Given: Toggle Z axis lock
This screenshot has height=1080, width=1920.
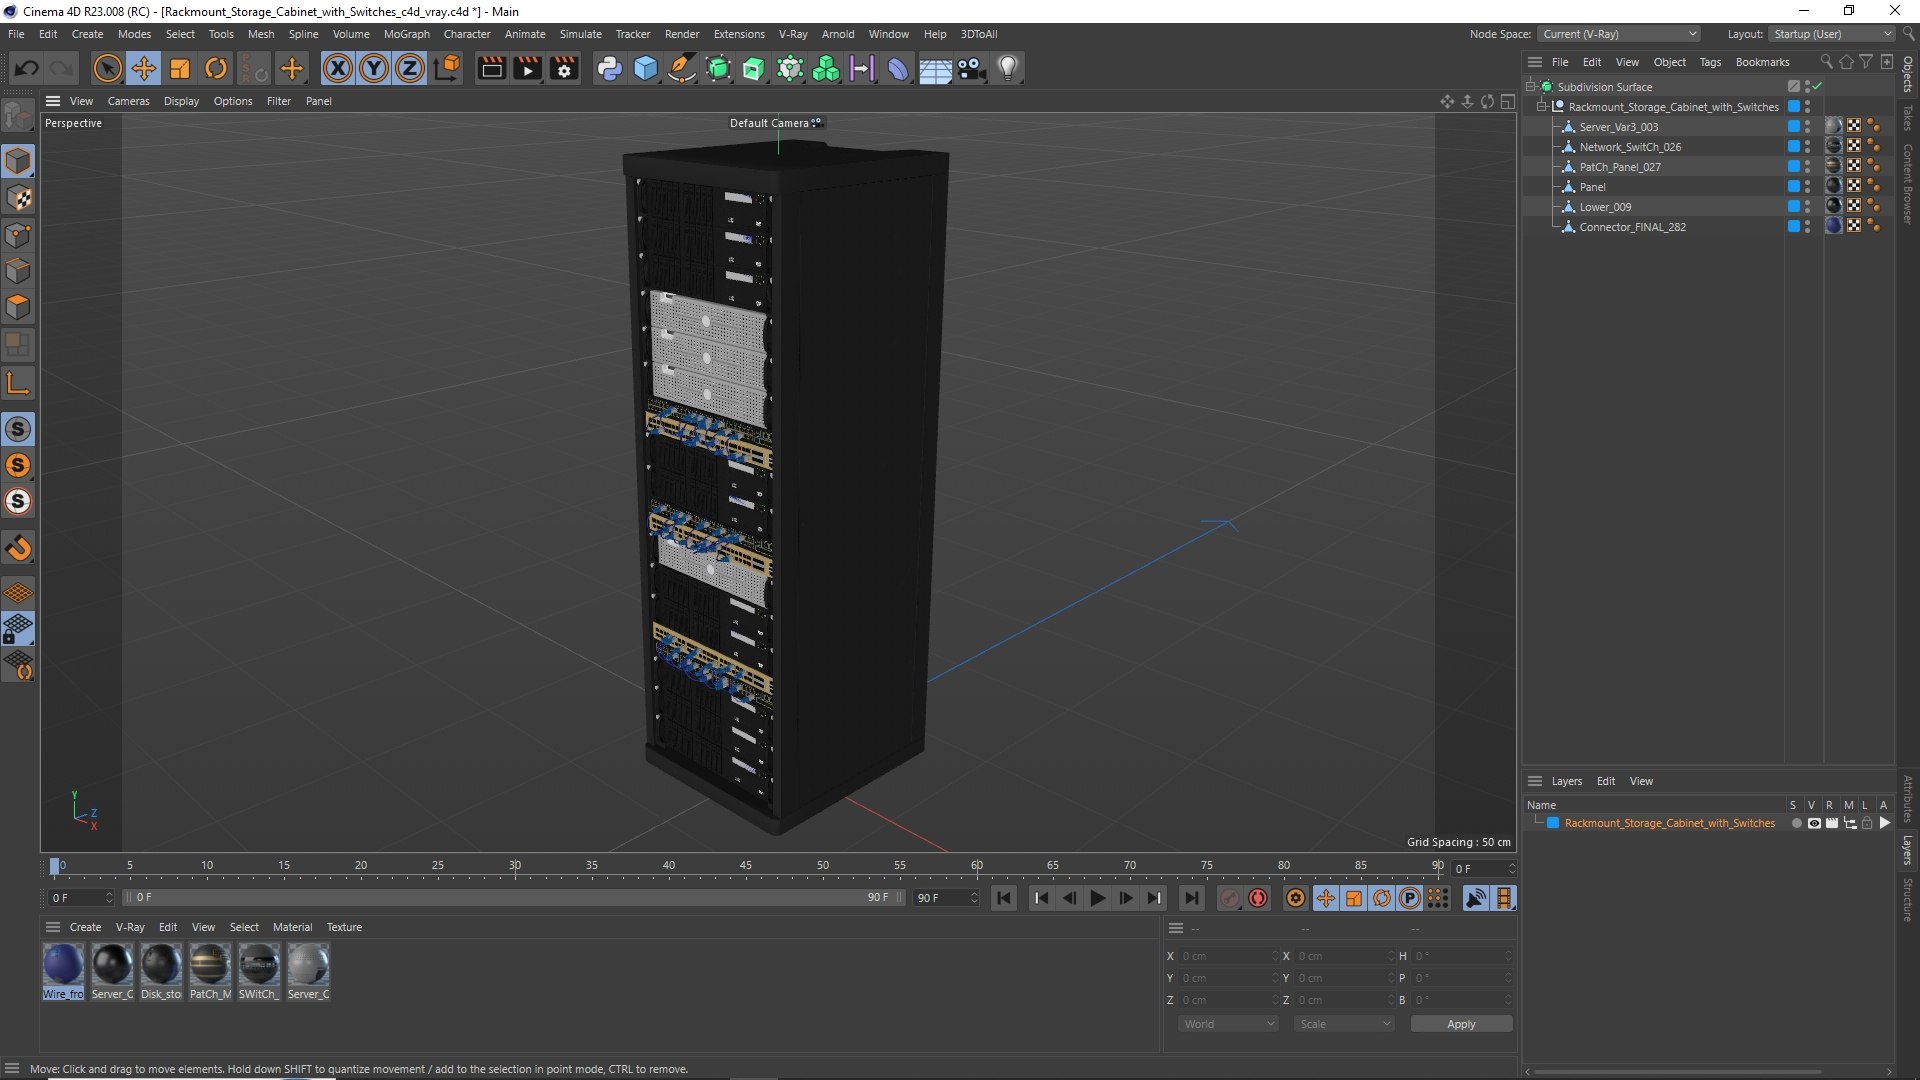Looking at the screenshot, I should coord(410,68).
